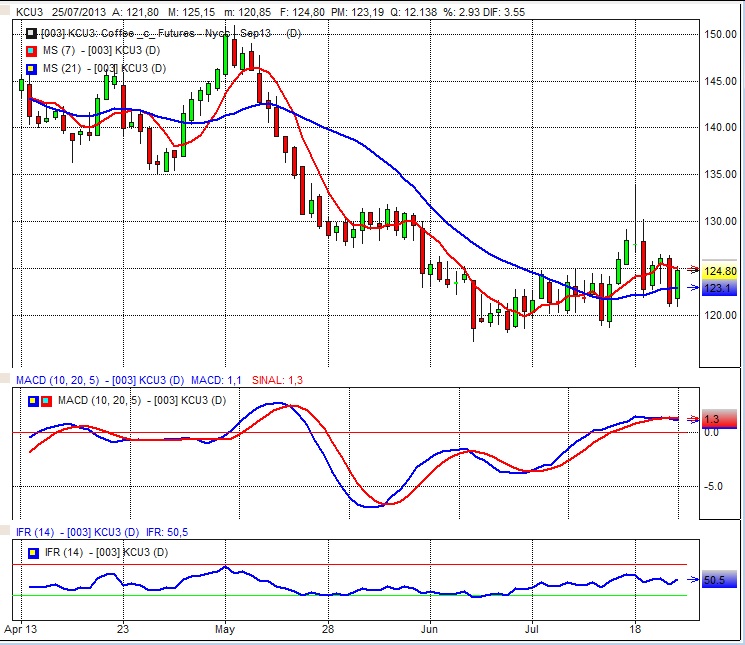
Task: Click the May date marker on time axis
Action: [x=224, y=630]
